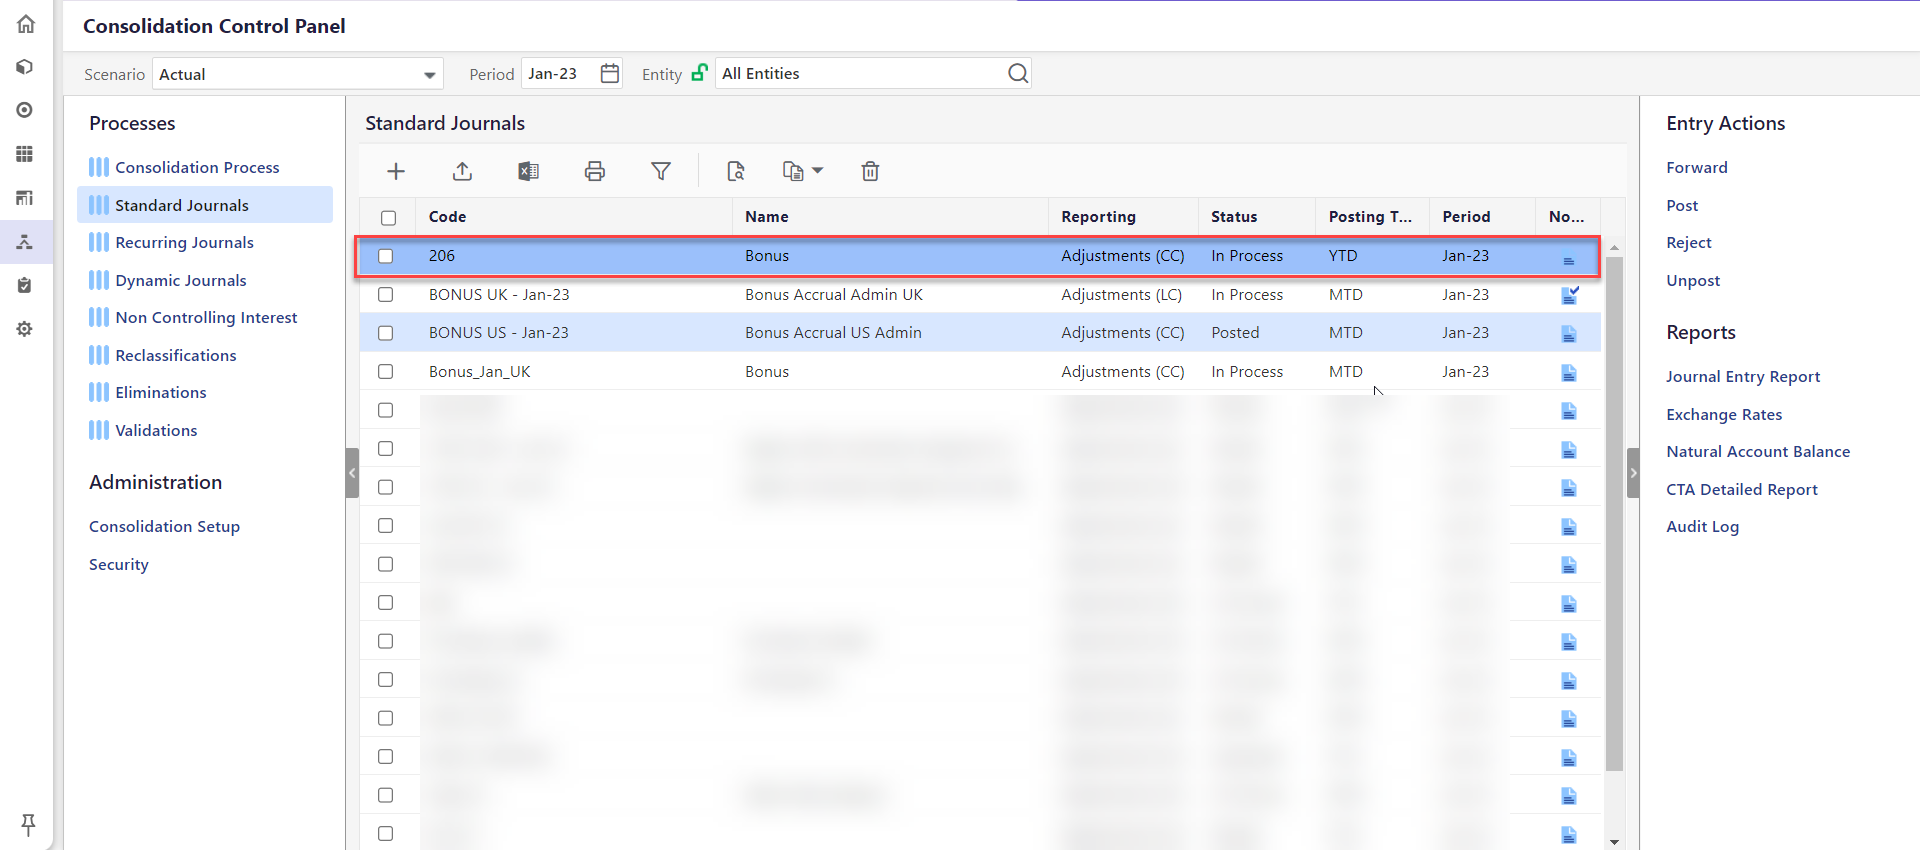Click the Entity lock icon
Screen dimensions: 1920x850
tap(700, 72)
